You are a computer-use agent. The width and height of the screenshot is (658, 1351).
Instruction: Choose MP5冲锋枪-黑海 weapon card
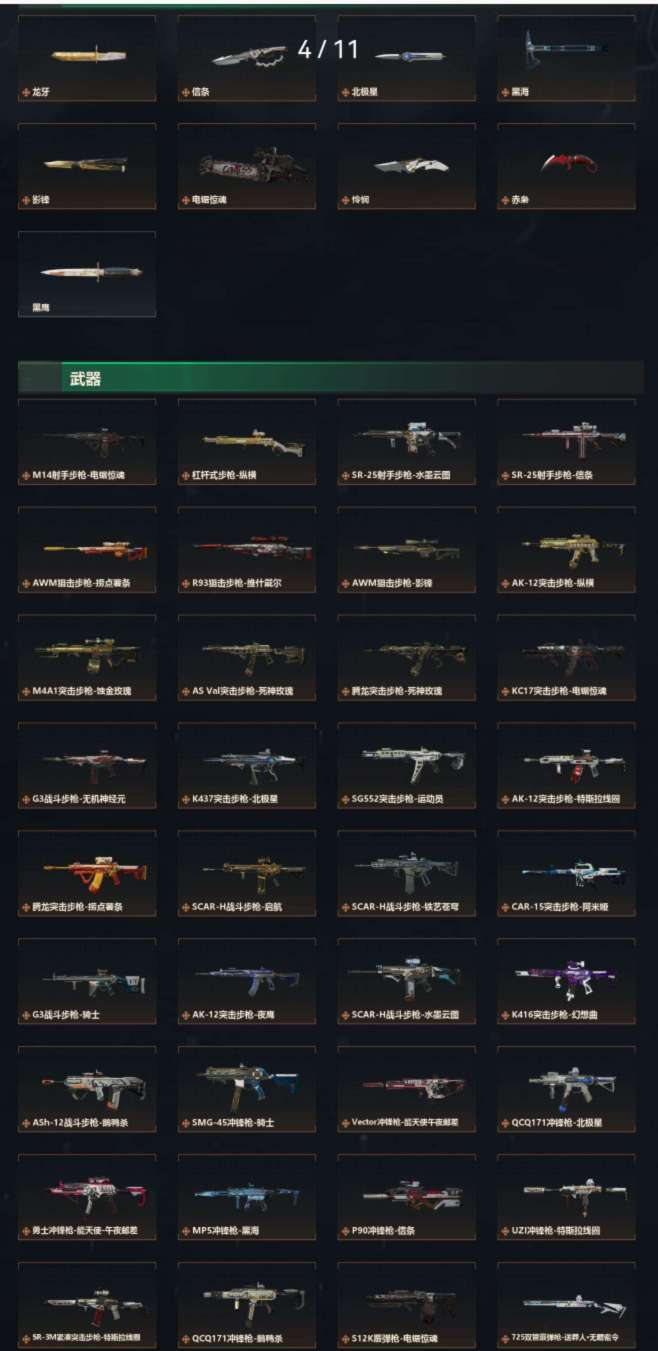247,1198
